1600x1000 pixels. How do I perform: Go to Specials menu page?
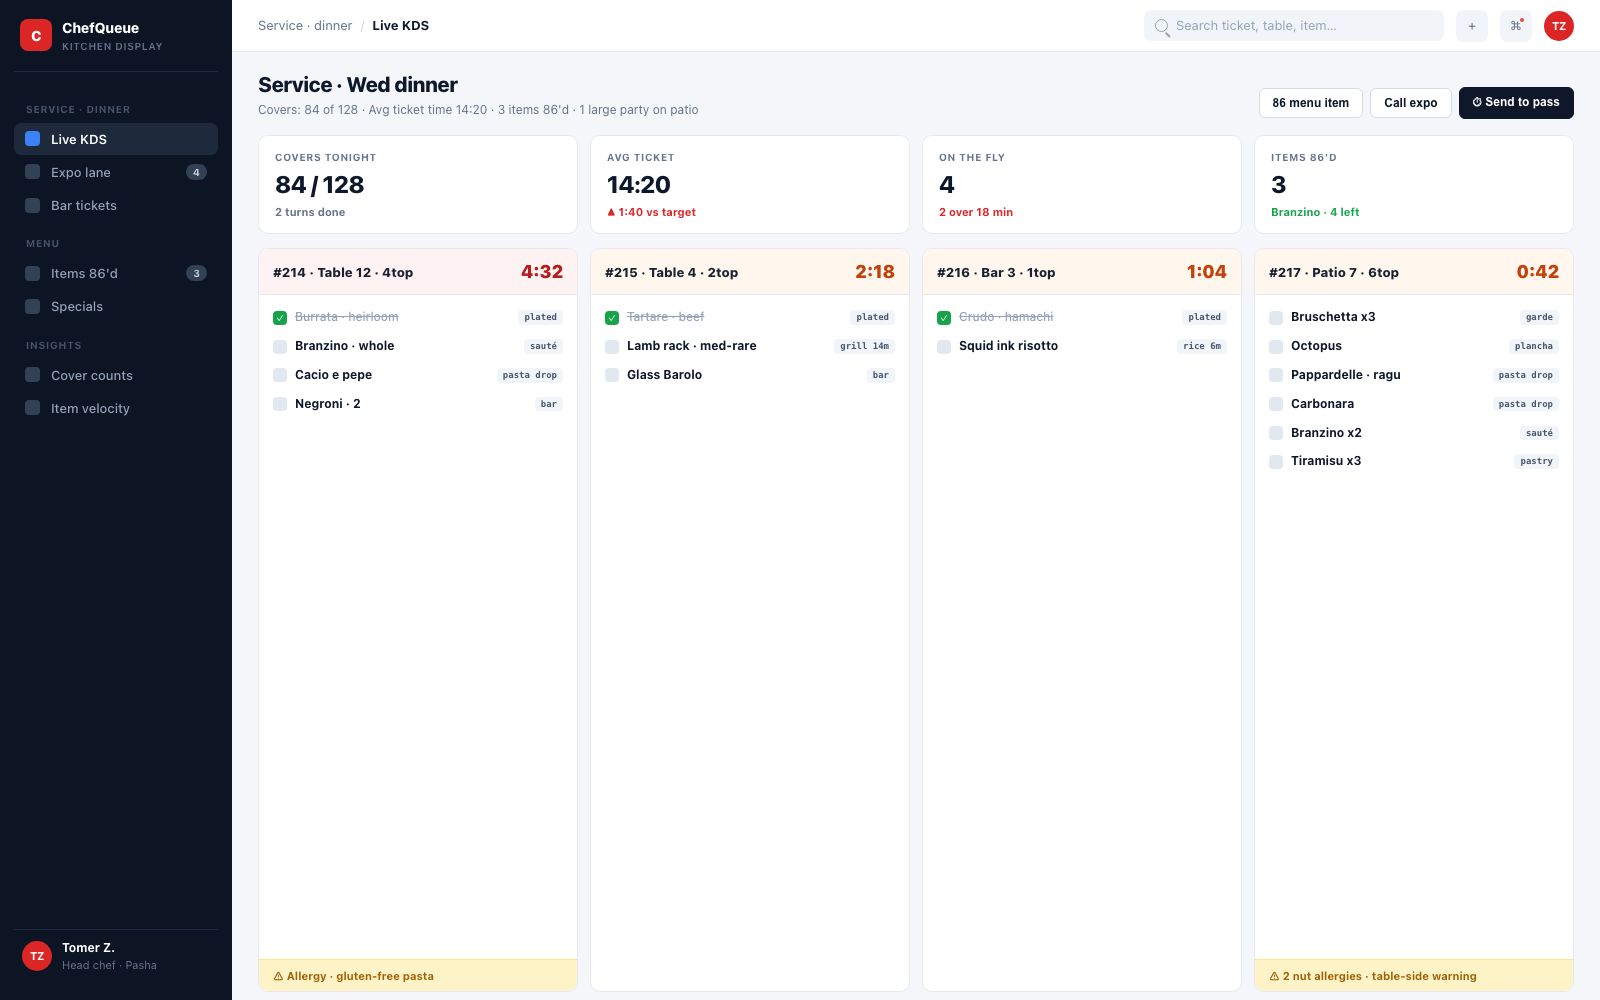coord(116,306)
